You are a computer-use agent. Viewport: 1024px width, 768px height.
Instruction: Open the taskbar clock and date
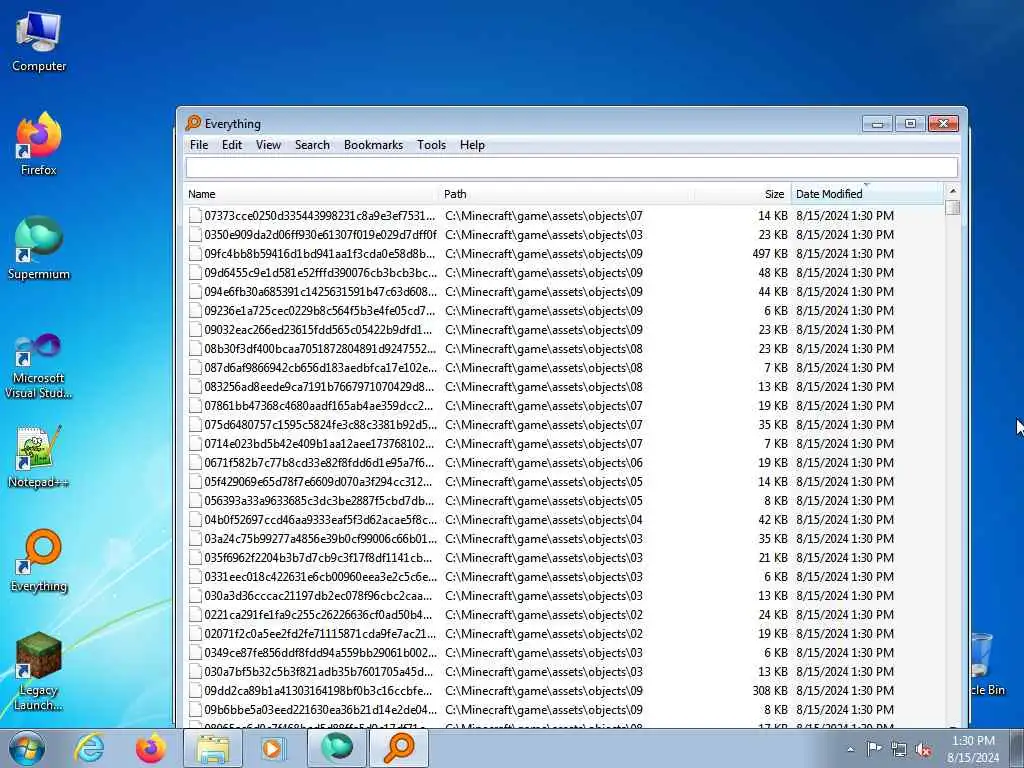[973, 749]
